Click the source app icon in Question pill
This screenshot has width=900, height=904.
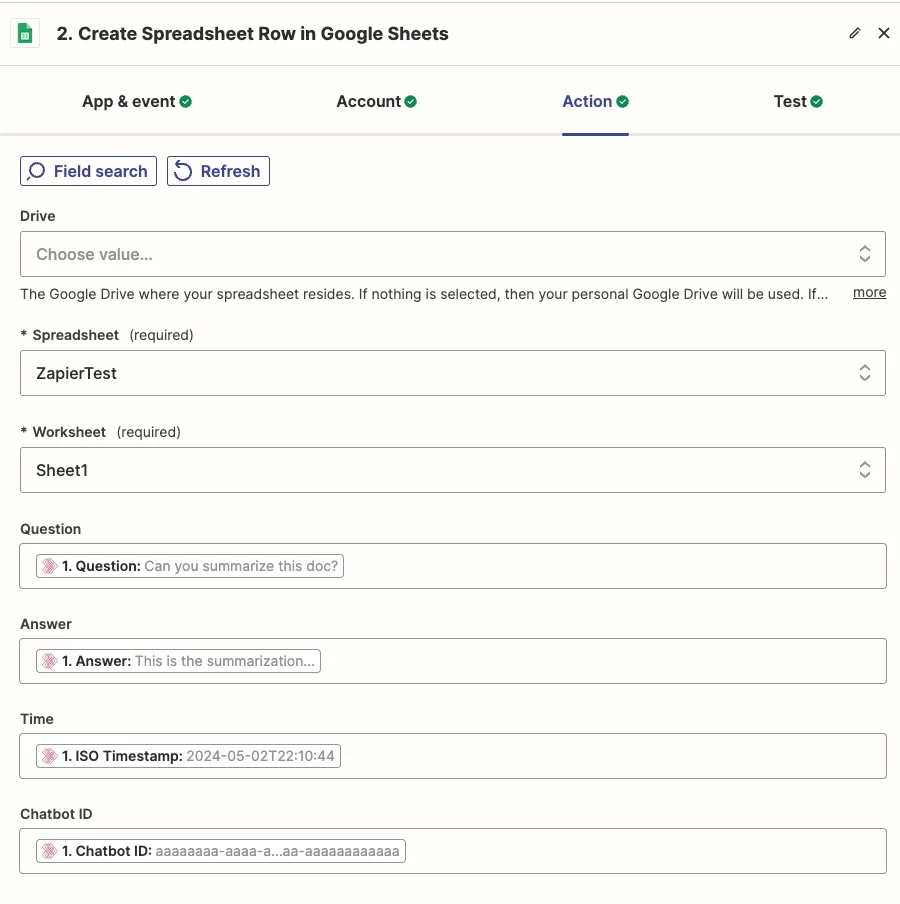point(49,566)
